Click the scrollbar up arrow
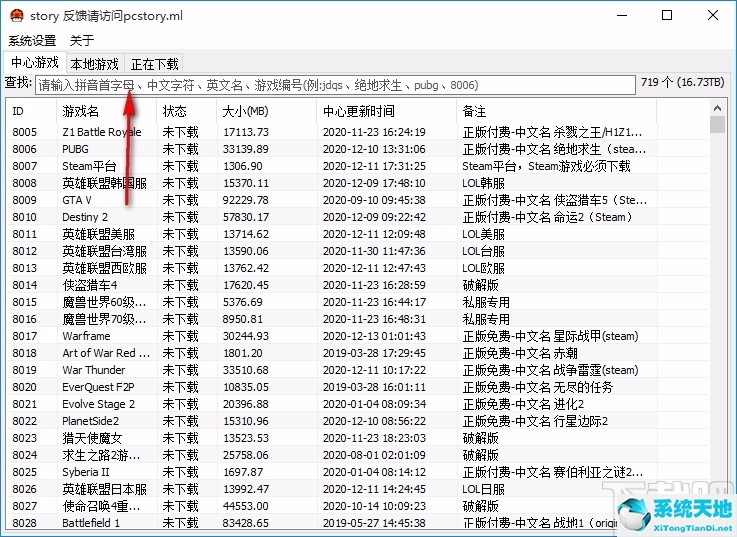 coord(717,108)
